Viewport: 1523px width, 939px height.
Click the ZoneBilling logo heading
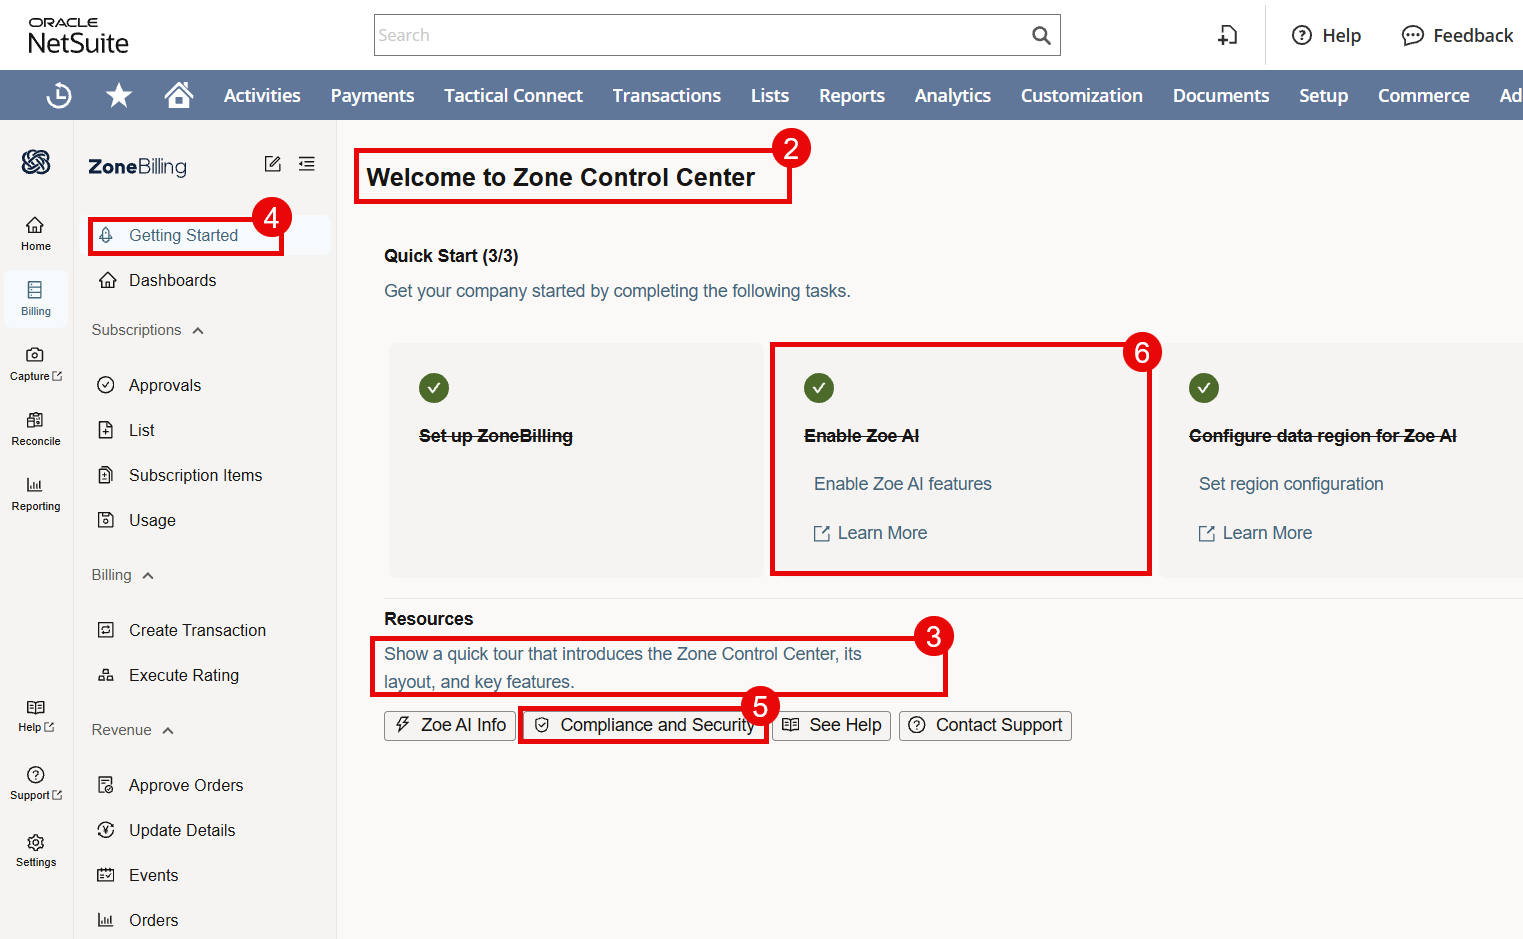click(138, 167)
